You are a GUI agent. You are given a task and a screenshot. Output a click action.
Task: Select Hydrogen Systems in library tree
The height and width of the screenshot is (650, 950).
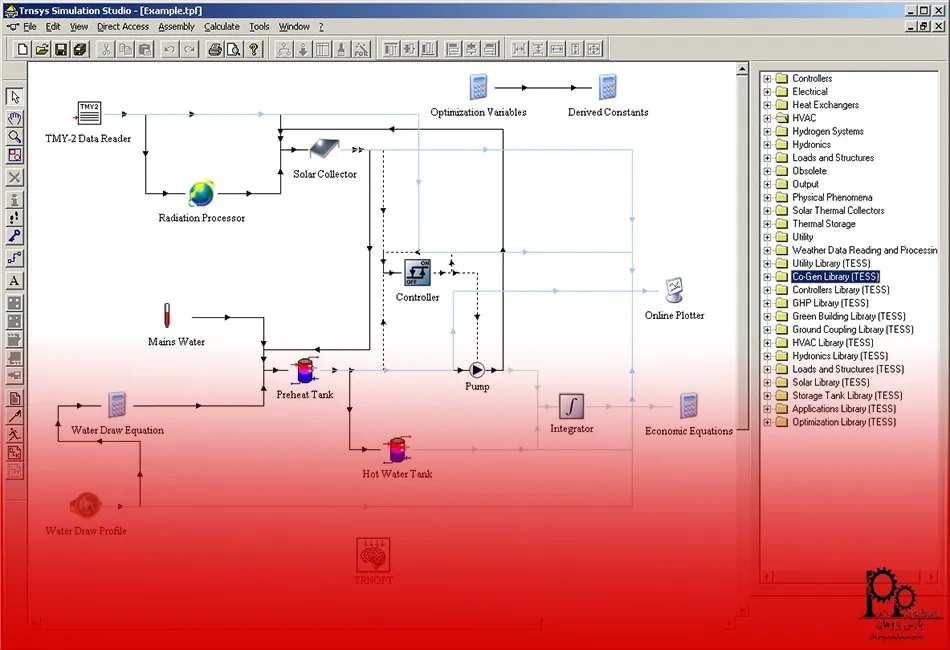click(827, 131)
